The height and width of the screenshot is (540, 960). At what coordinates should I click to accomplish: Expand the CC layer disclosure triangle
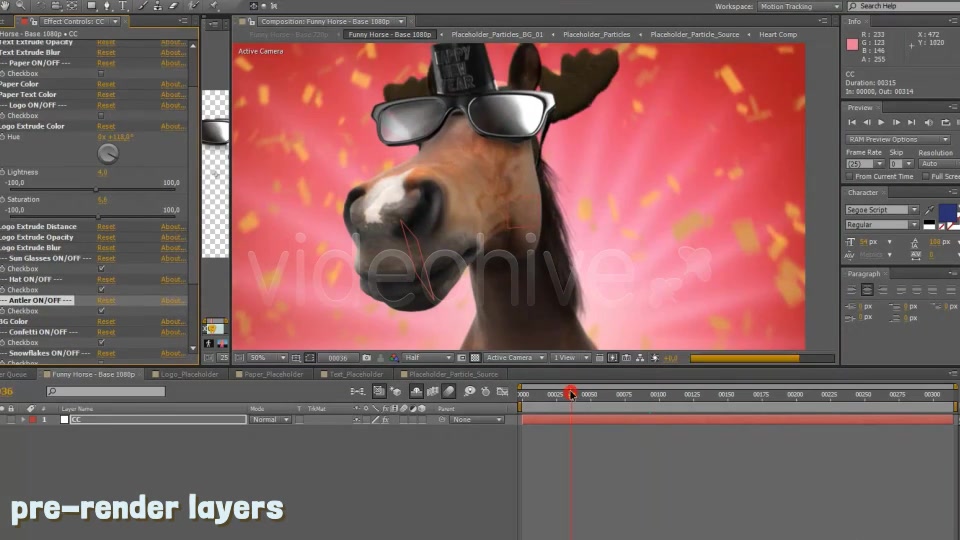[23, 420]
